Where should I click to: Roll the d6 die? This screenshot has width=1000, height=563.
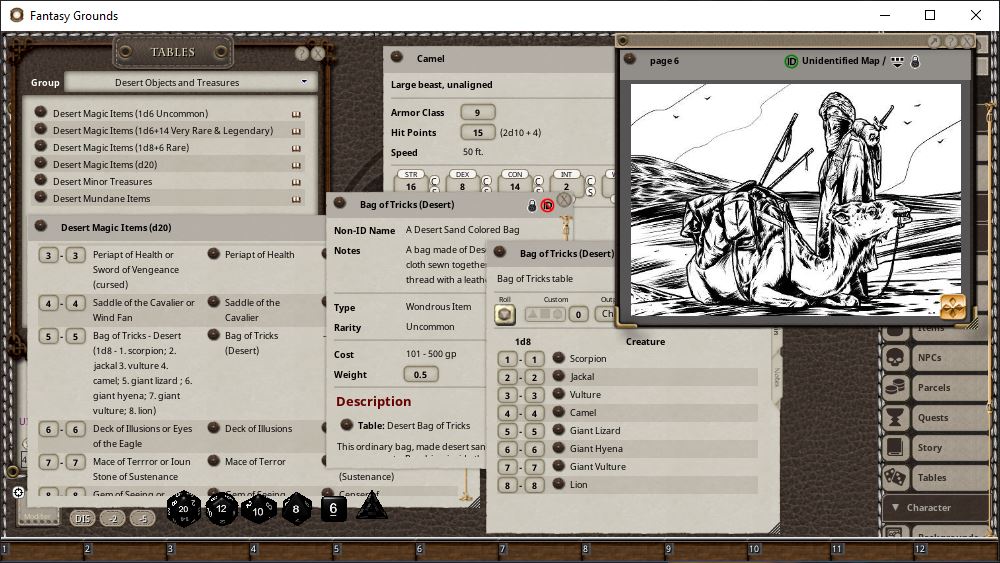tap(333, 509)
